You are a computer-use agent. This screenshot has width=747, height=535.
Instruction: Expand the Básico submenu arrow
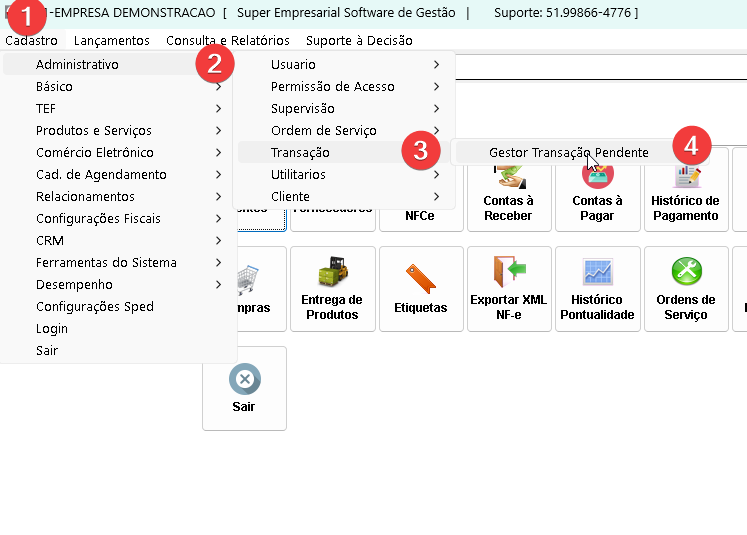point(218,87)
